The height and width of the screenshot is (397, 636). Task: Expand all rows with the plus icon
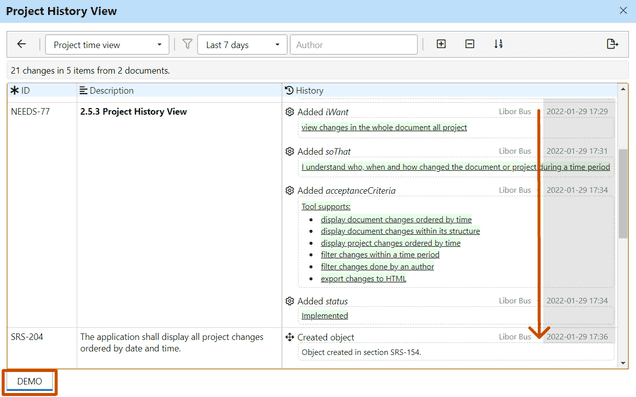[x=441, y=44]
